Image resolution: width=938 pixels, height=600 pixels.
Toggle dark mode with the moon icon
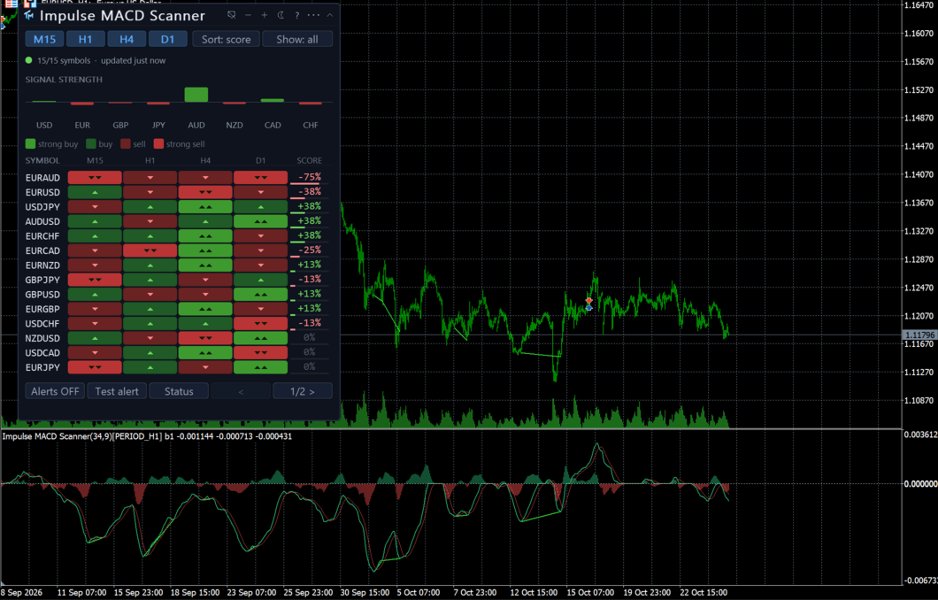click(x=281, y=15)
